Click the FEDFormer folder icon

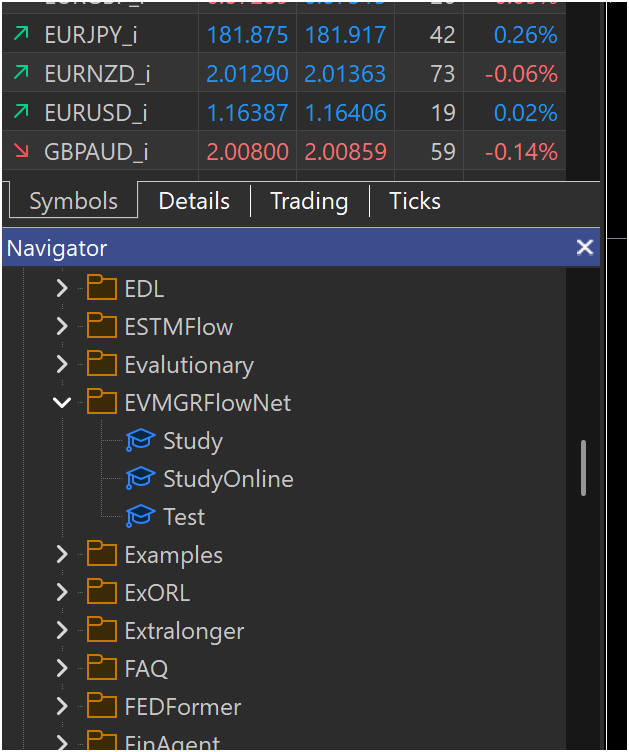click(x=102, y=707)
